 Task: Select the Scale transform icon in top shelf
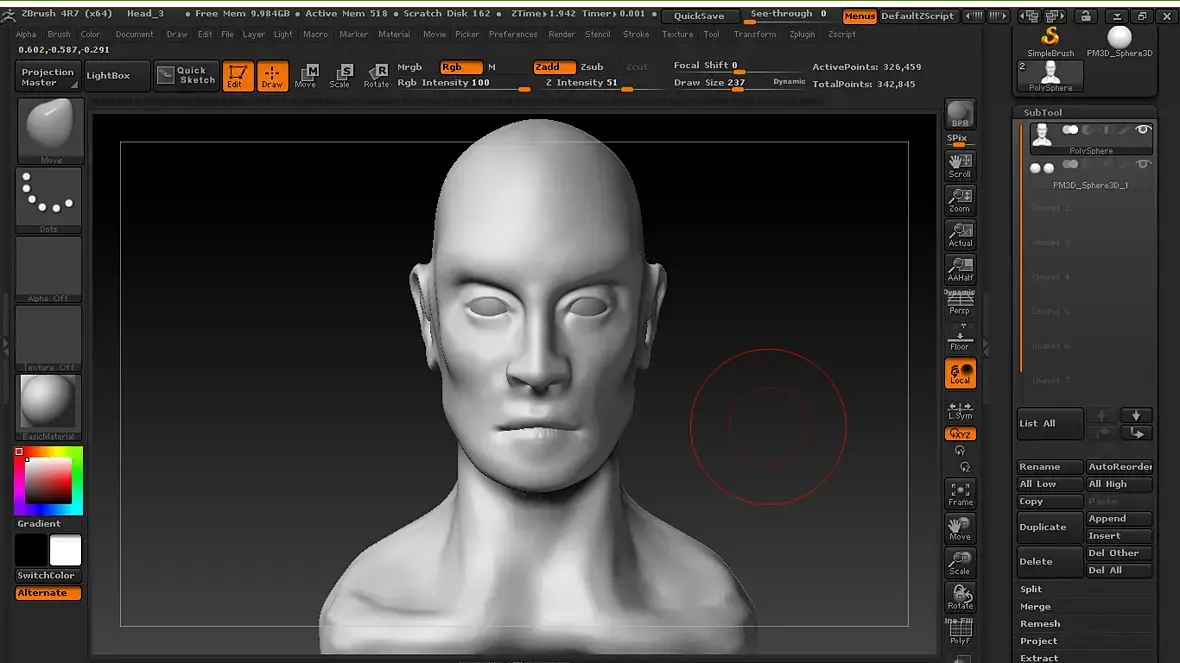tap(340, 76)
